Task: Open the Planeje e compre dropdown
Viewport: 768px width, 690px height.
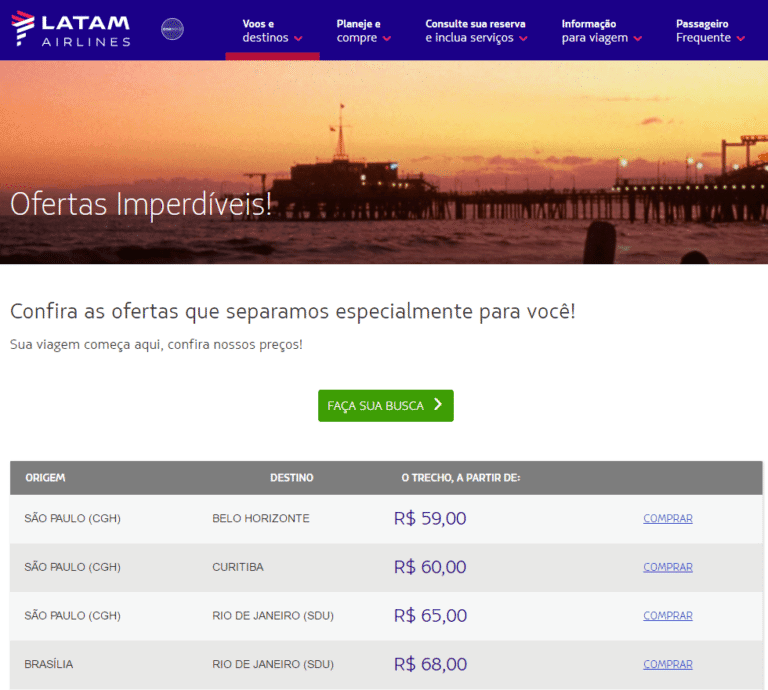Action: pyautogui.click(x=364, y=31)
